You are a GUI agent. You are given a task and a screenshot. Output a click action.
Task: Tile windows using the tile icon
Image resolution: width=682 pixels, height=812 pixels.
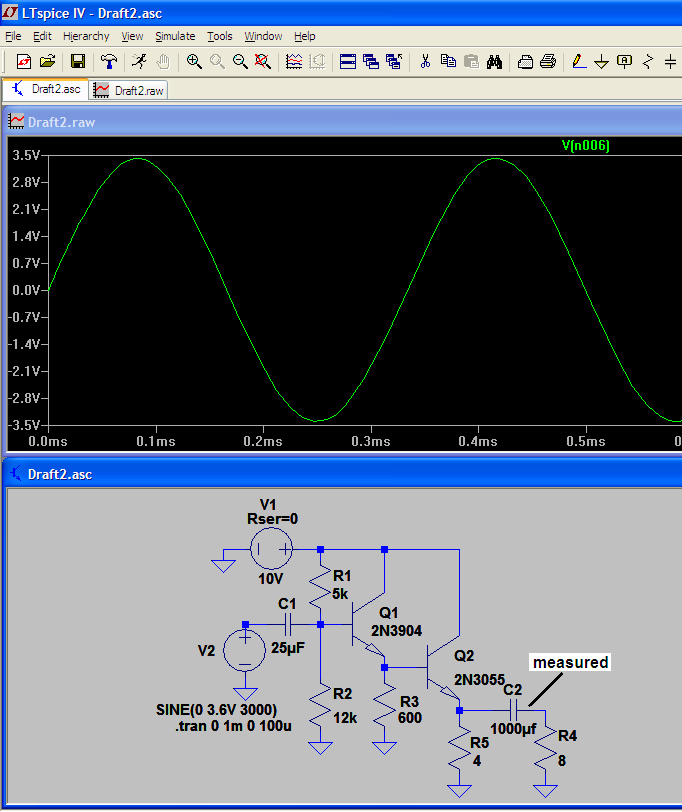(347, 62)
